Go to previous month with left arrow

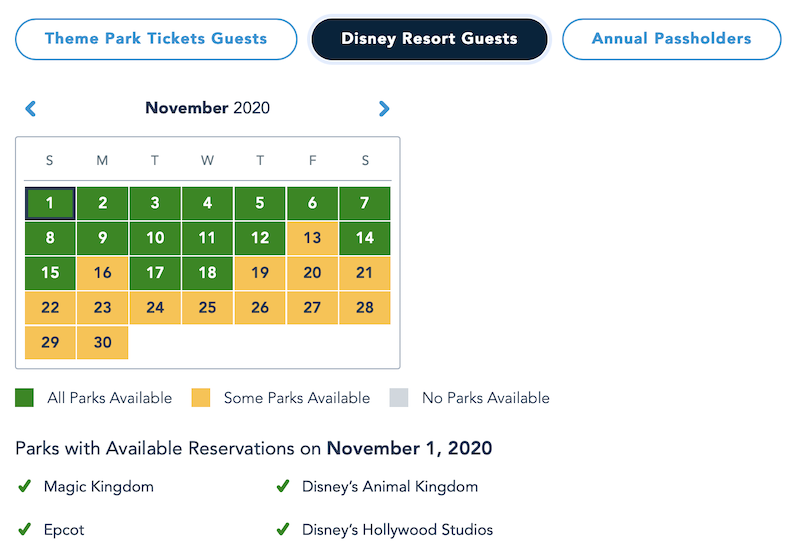pyautogui.click(x=30, y=109)
